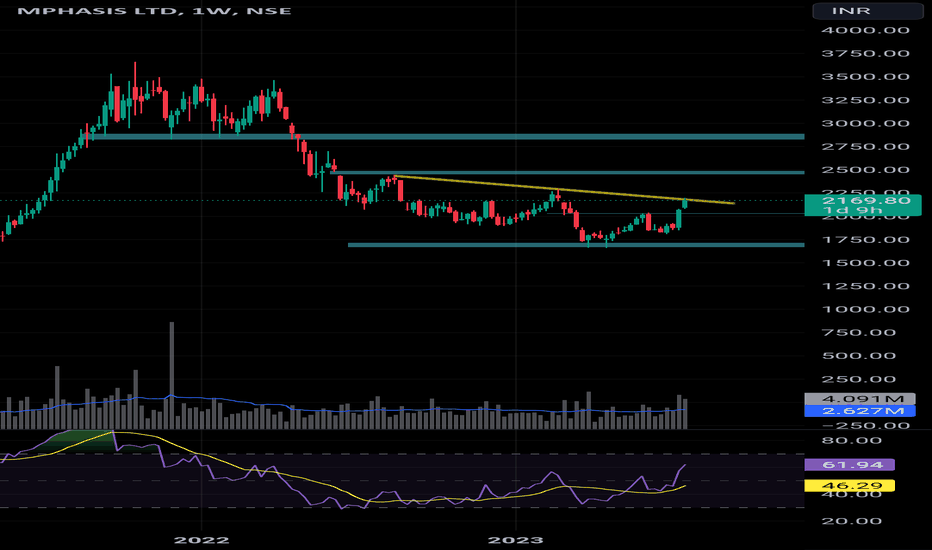Click the latest green candle at the trendline
Image resolution: width=932 pixels, height=550 pixels.
pos(685,203)
